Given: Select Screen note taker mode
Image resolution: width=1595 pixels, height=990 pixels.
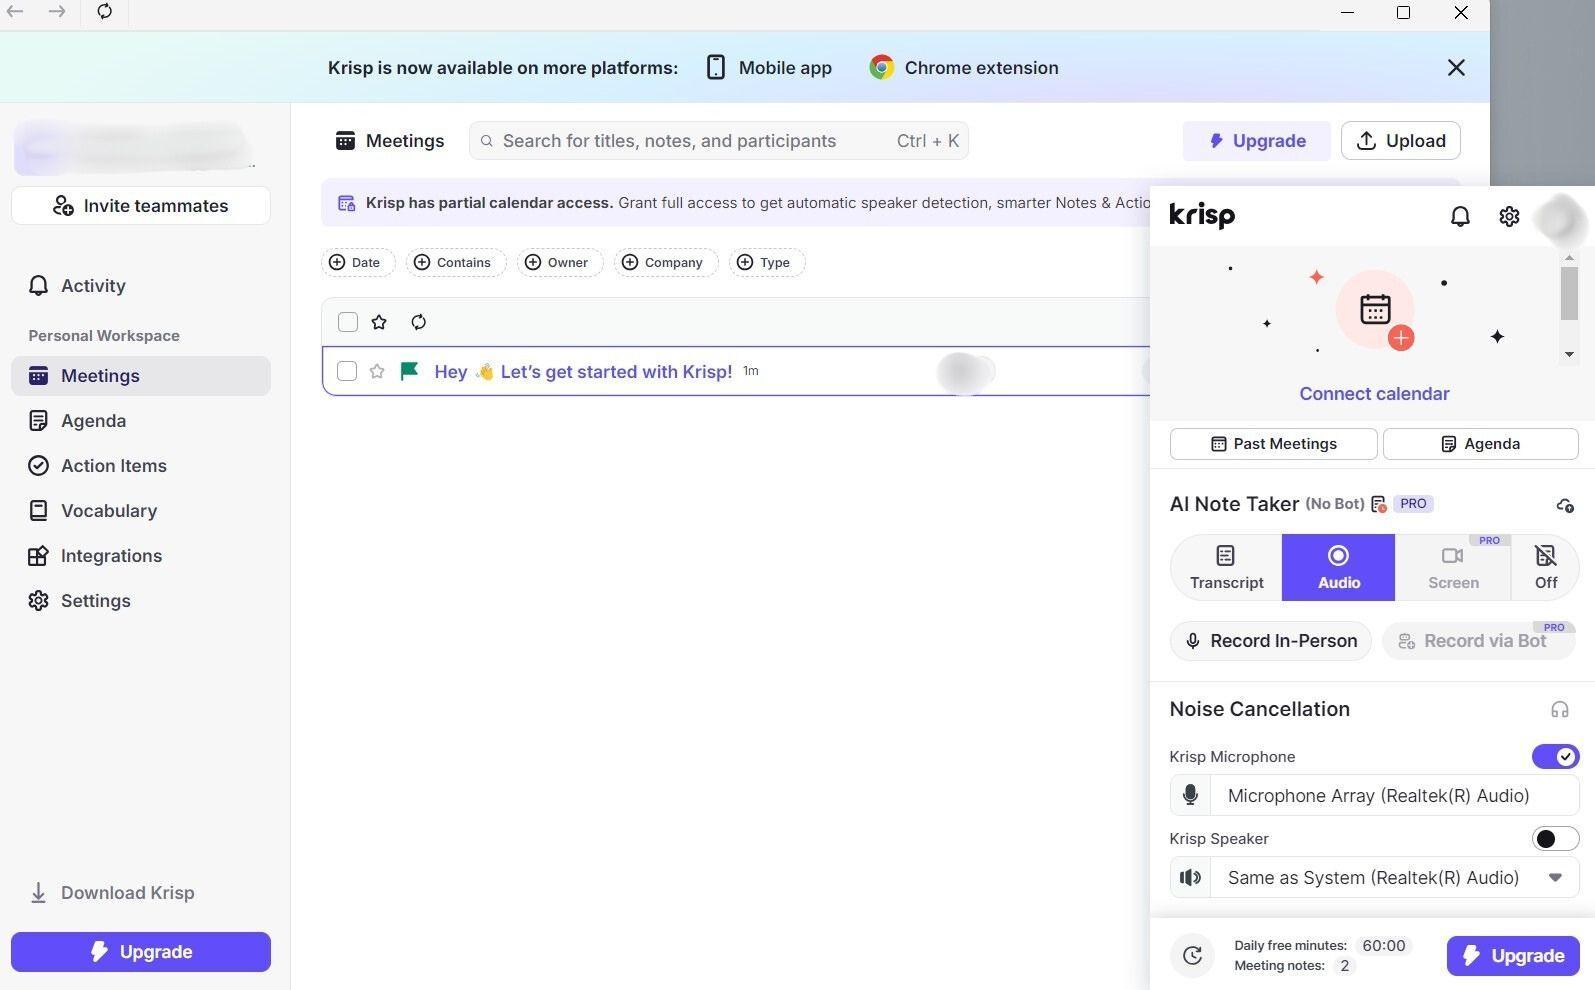Looking at the screenshot, I should point(1452,568).
